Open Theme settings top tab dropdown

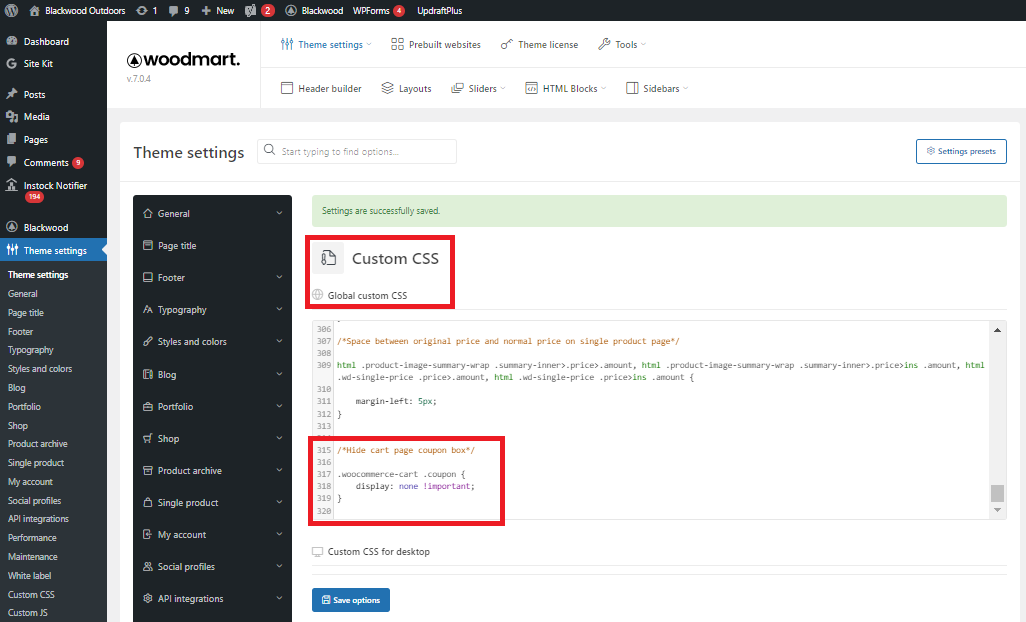[326, 44]
